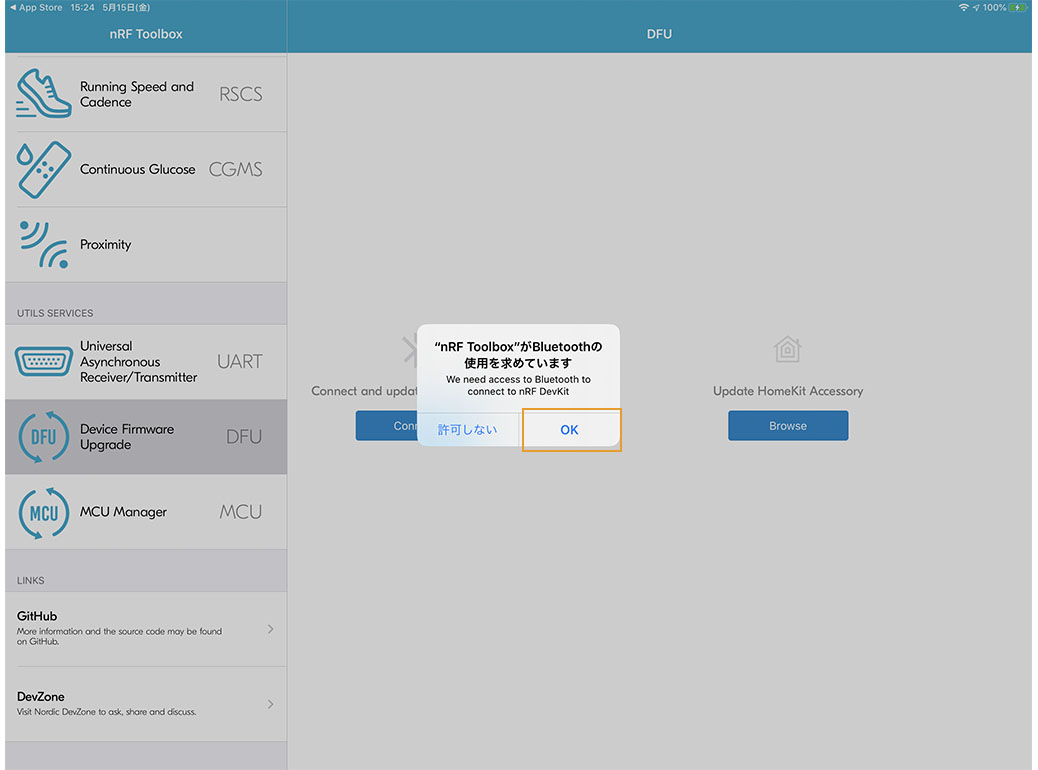Open MCU Manager from the sidebar
The width and height of the screenshot is (1038, 770).
point(146,512)
